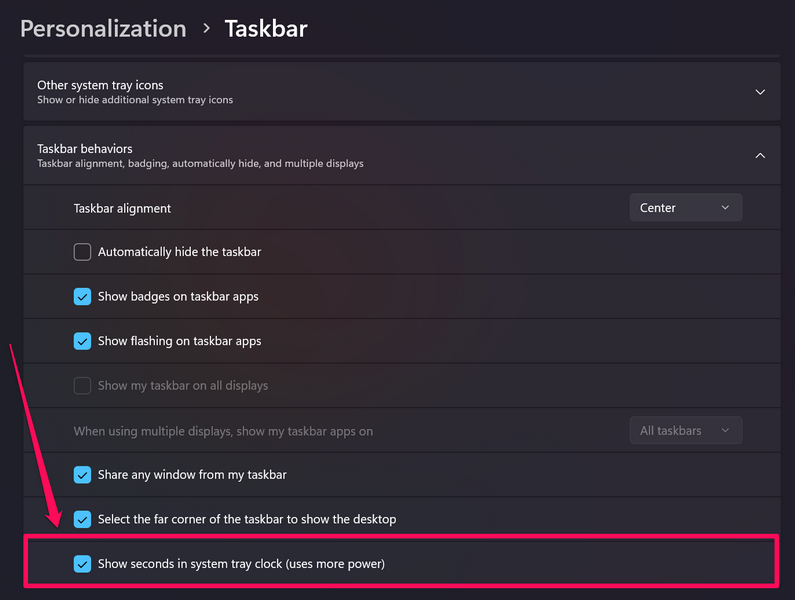Disable Show seconds in system tray clock
Screen dimensions: 795x600
pos(83,564)
